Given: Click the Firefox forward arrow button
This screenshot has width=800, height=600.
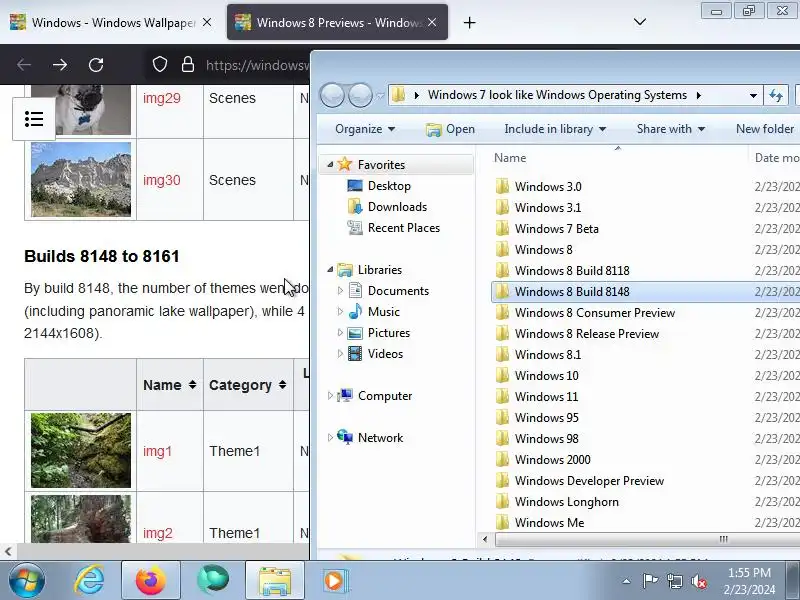Looking at the screenshot, I should coord(60,65).
